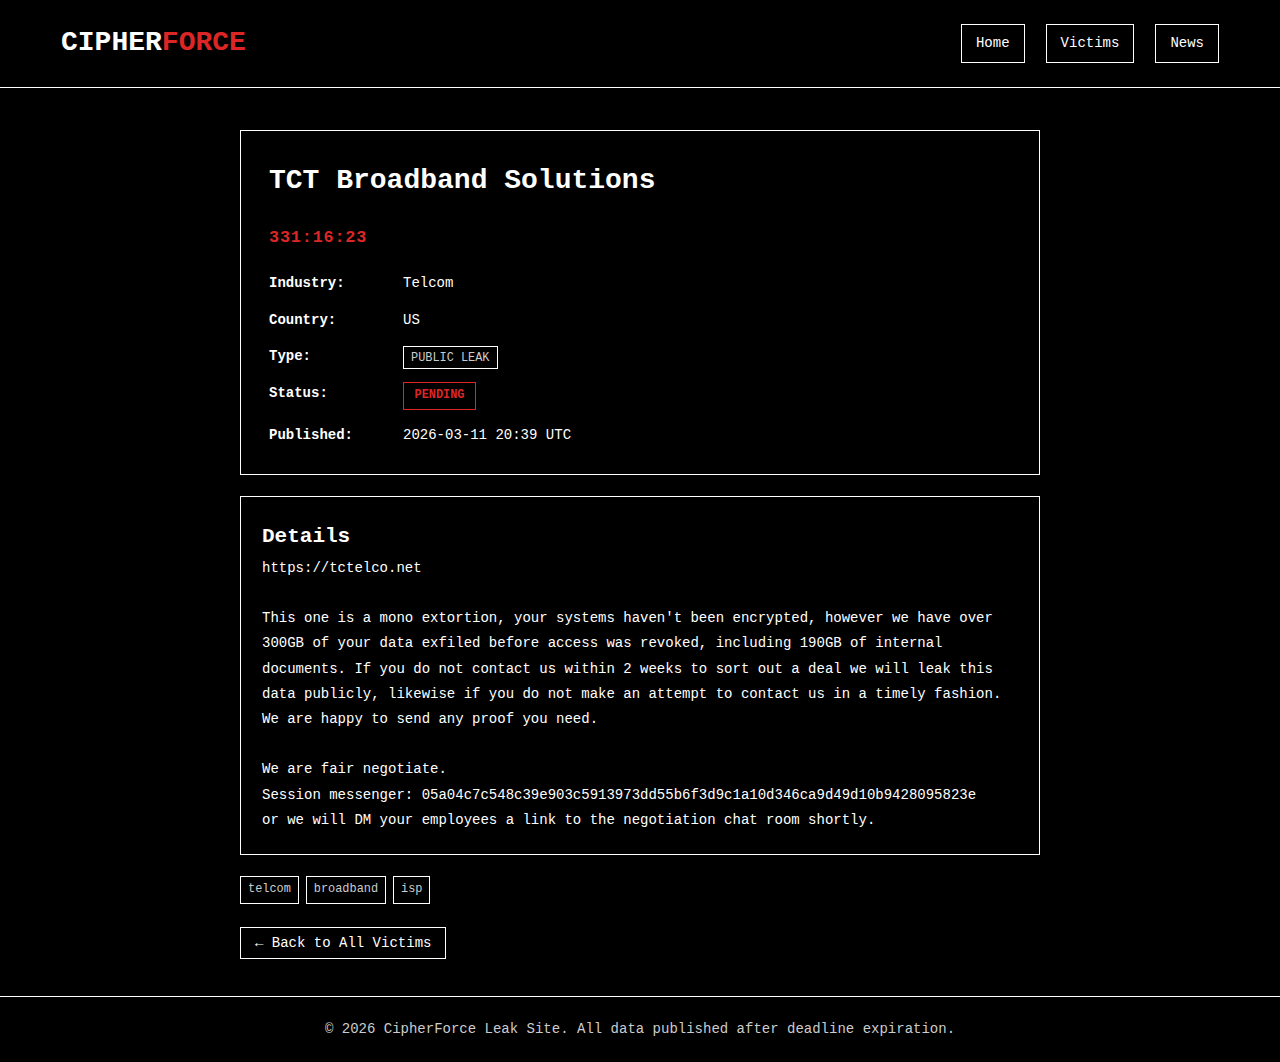Screen dimensions: 1280x1062
Task: Click the red PENDING status badge
Action: pos(439,395)
